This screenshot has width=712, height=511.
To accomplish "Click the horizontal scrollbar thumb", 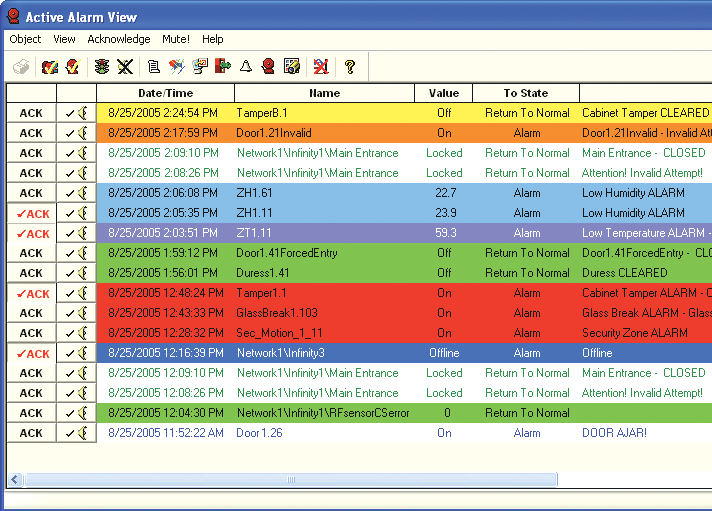I will pyautogui.click(x=291, y=479).
